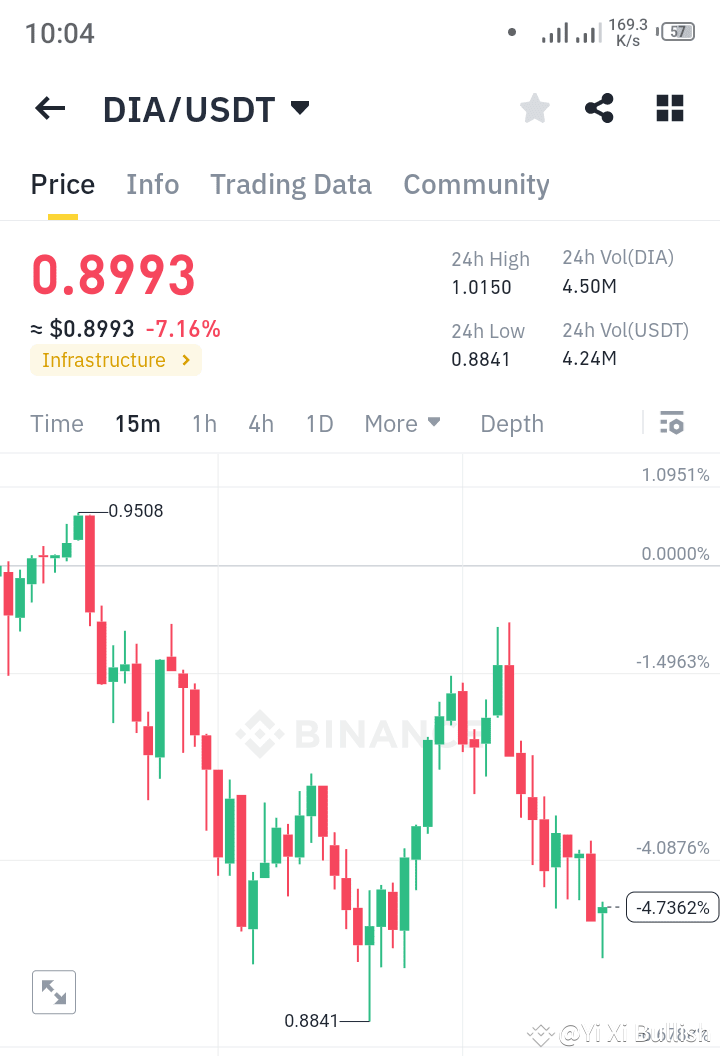Image resolution: width=720 pixels, height=1056 pixels.
Task: Tap the fullscreen chart expand icon
Action: (54, 992)
